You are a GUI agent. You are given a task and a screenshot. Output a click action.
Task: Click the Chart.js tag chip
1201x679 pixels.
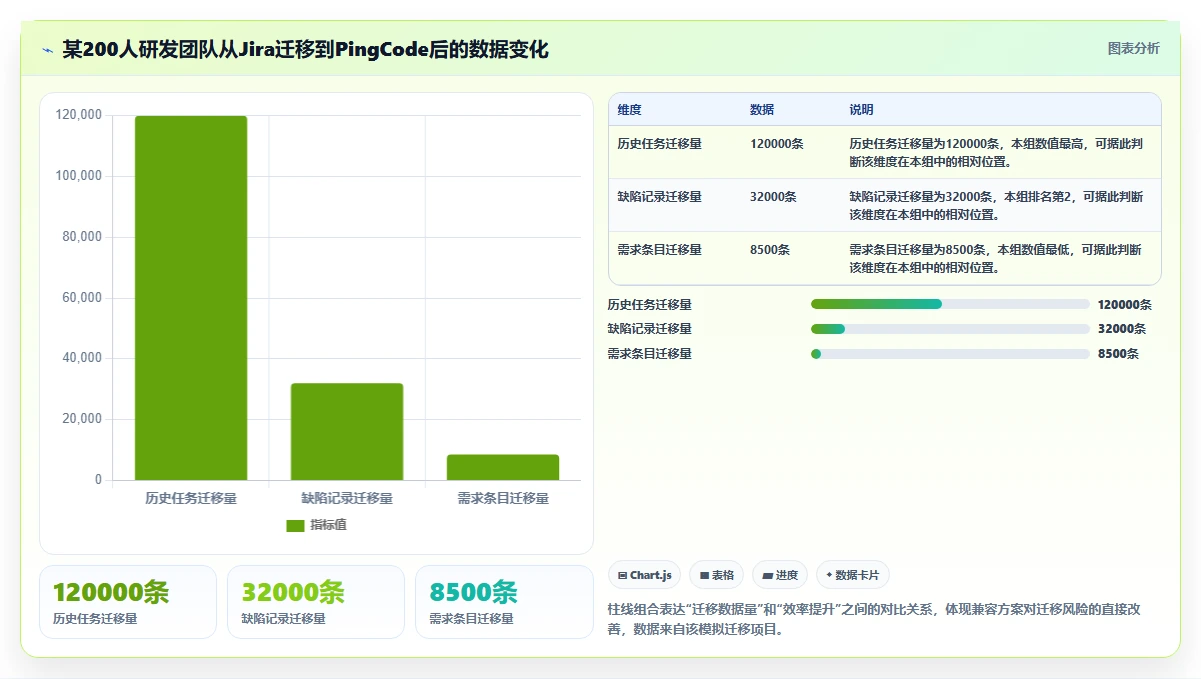645,575
